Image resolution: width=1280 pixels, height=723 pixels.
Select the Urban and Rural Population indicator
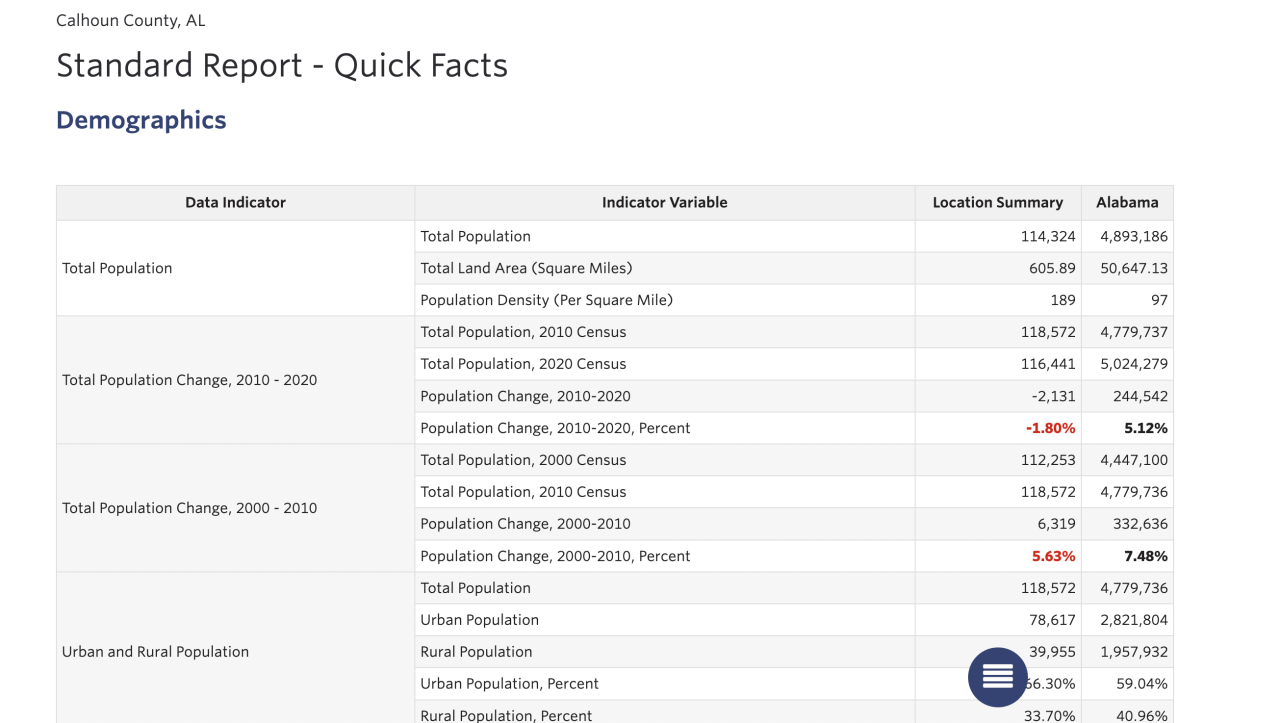tap(155, 652)
